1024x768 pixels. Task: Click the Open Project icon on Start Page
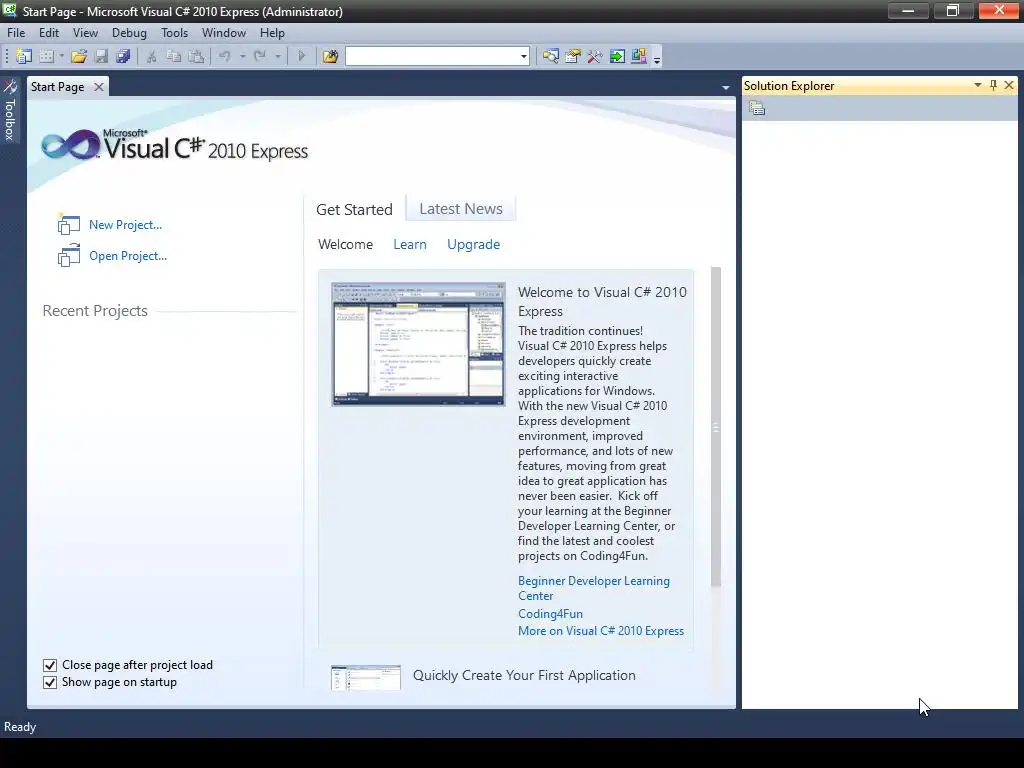69,256
